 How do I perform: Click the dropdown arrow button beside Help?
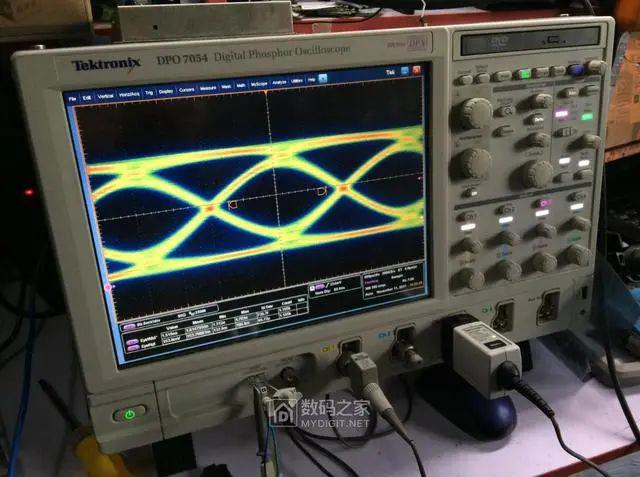323,78
